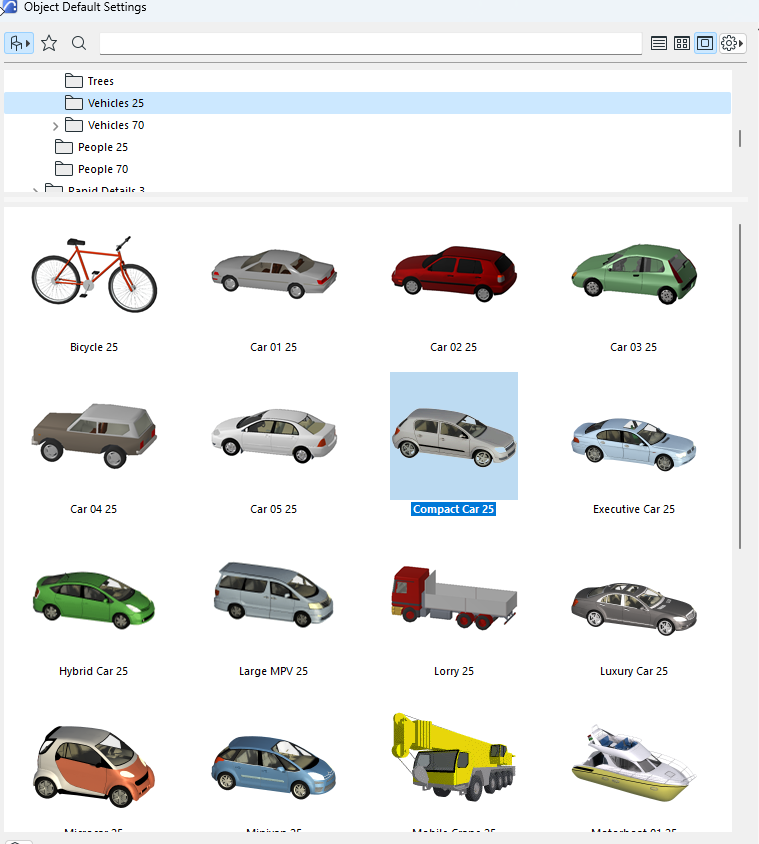Select the motorboat thumbnail
The width and height of the screenshot is (759, 844).
click(634, 763)
